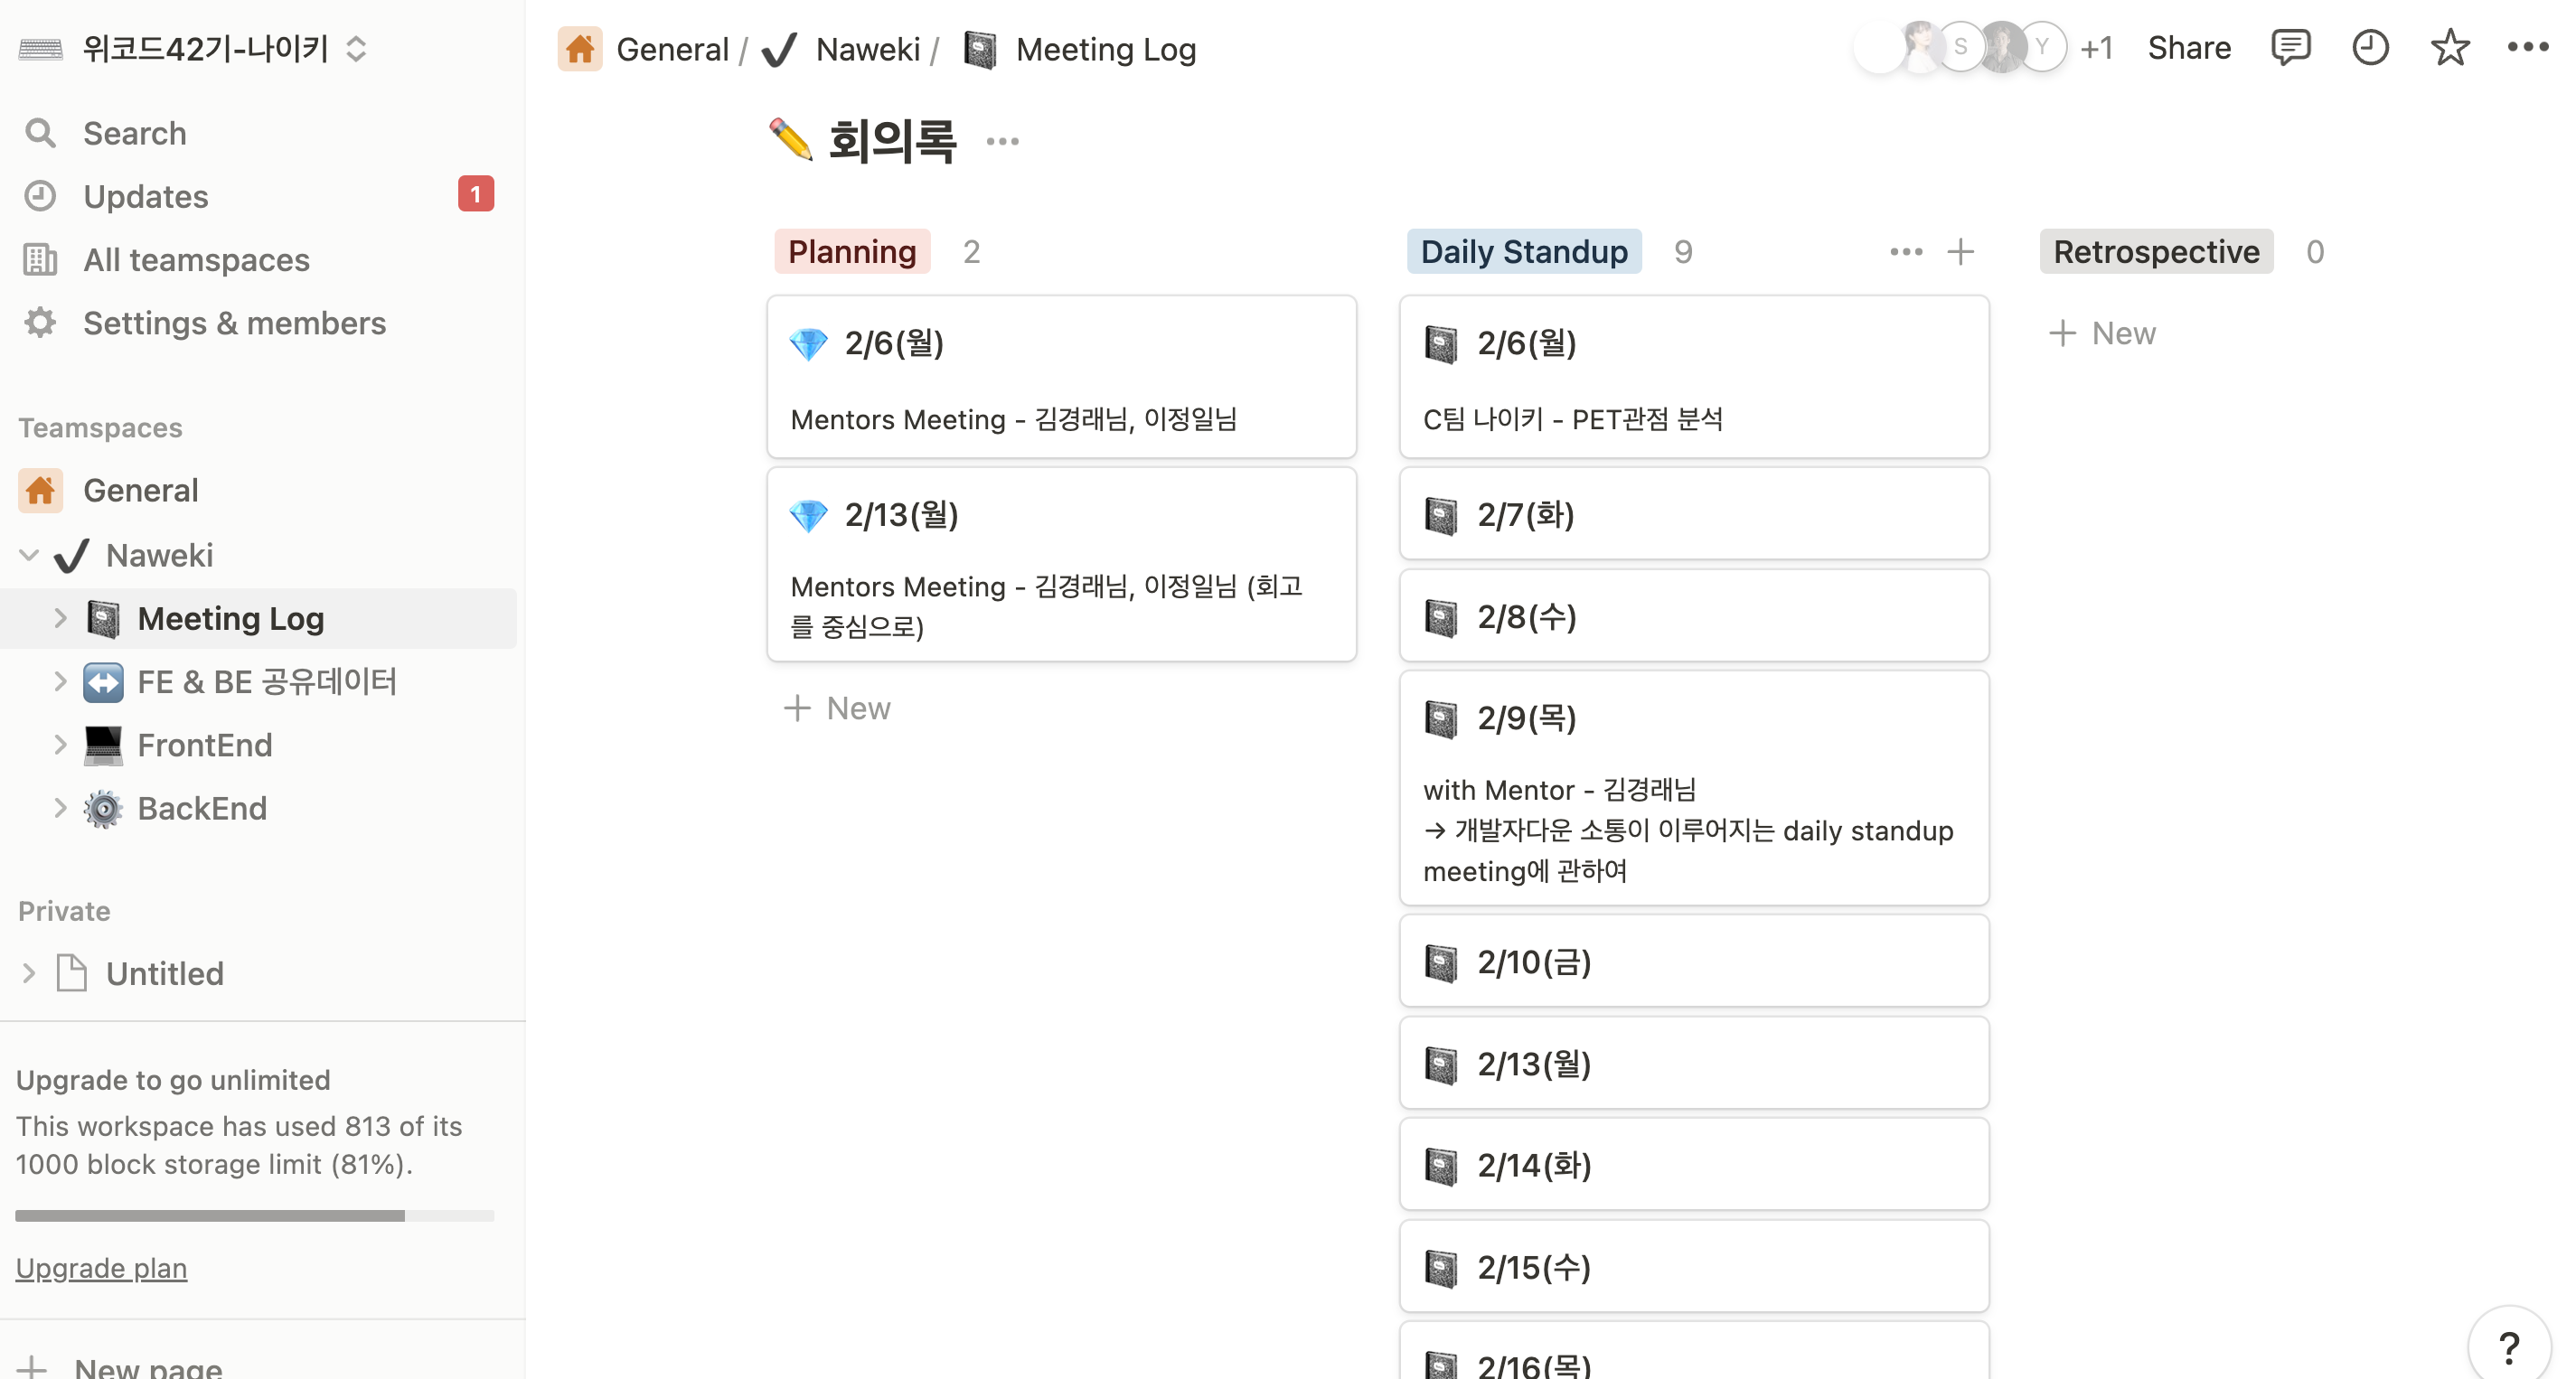This screenshot has height=1379, width=2576.
Task: Click the Search magnifier in sidebar
Action: point(40,133)
